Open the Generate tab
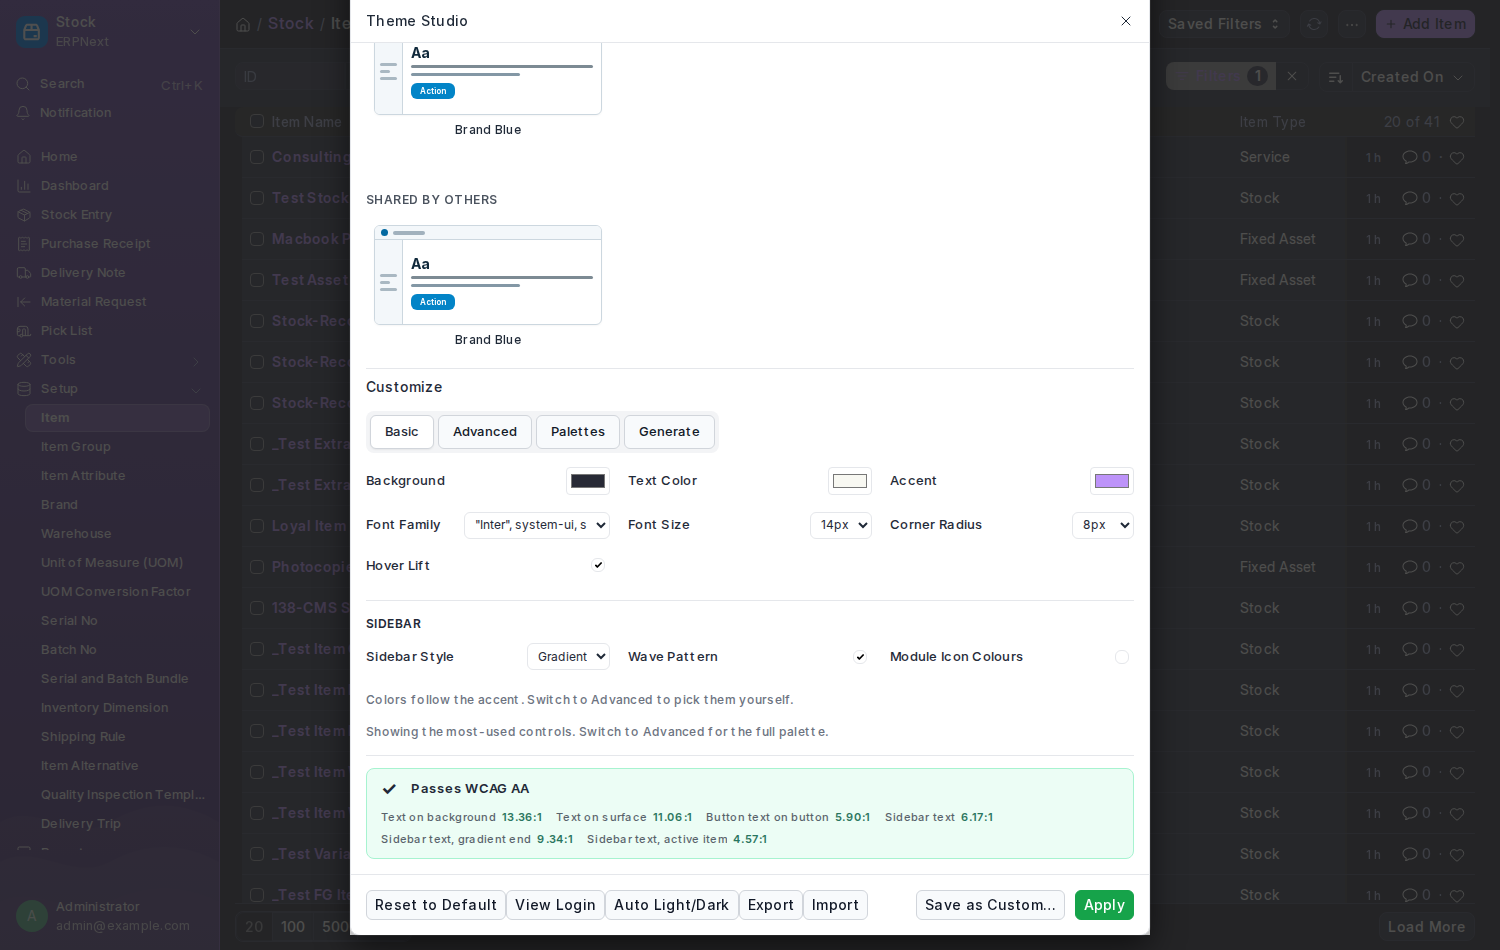1500x950 pixels. point(669,432)
